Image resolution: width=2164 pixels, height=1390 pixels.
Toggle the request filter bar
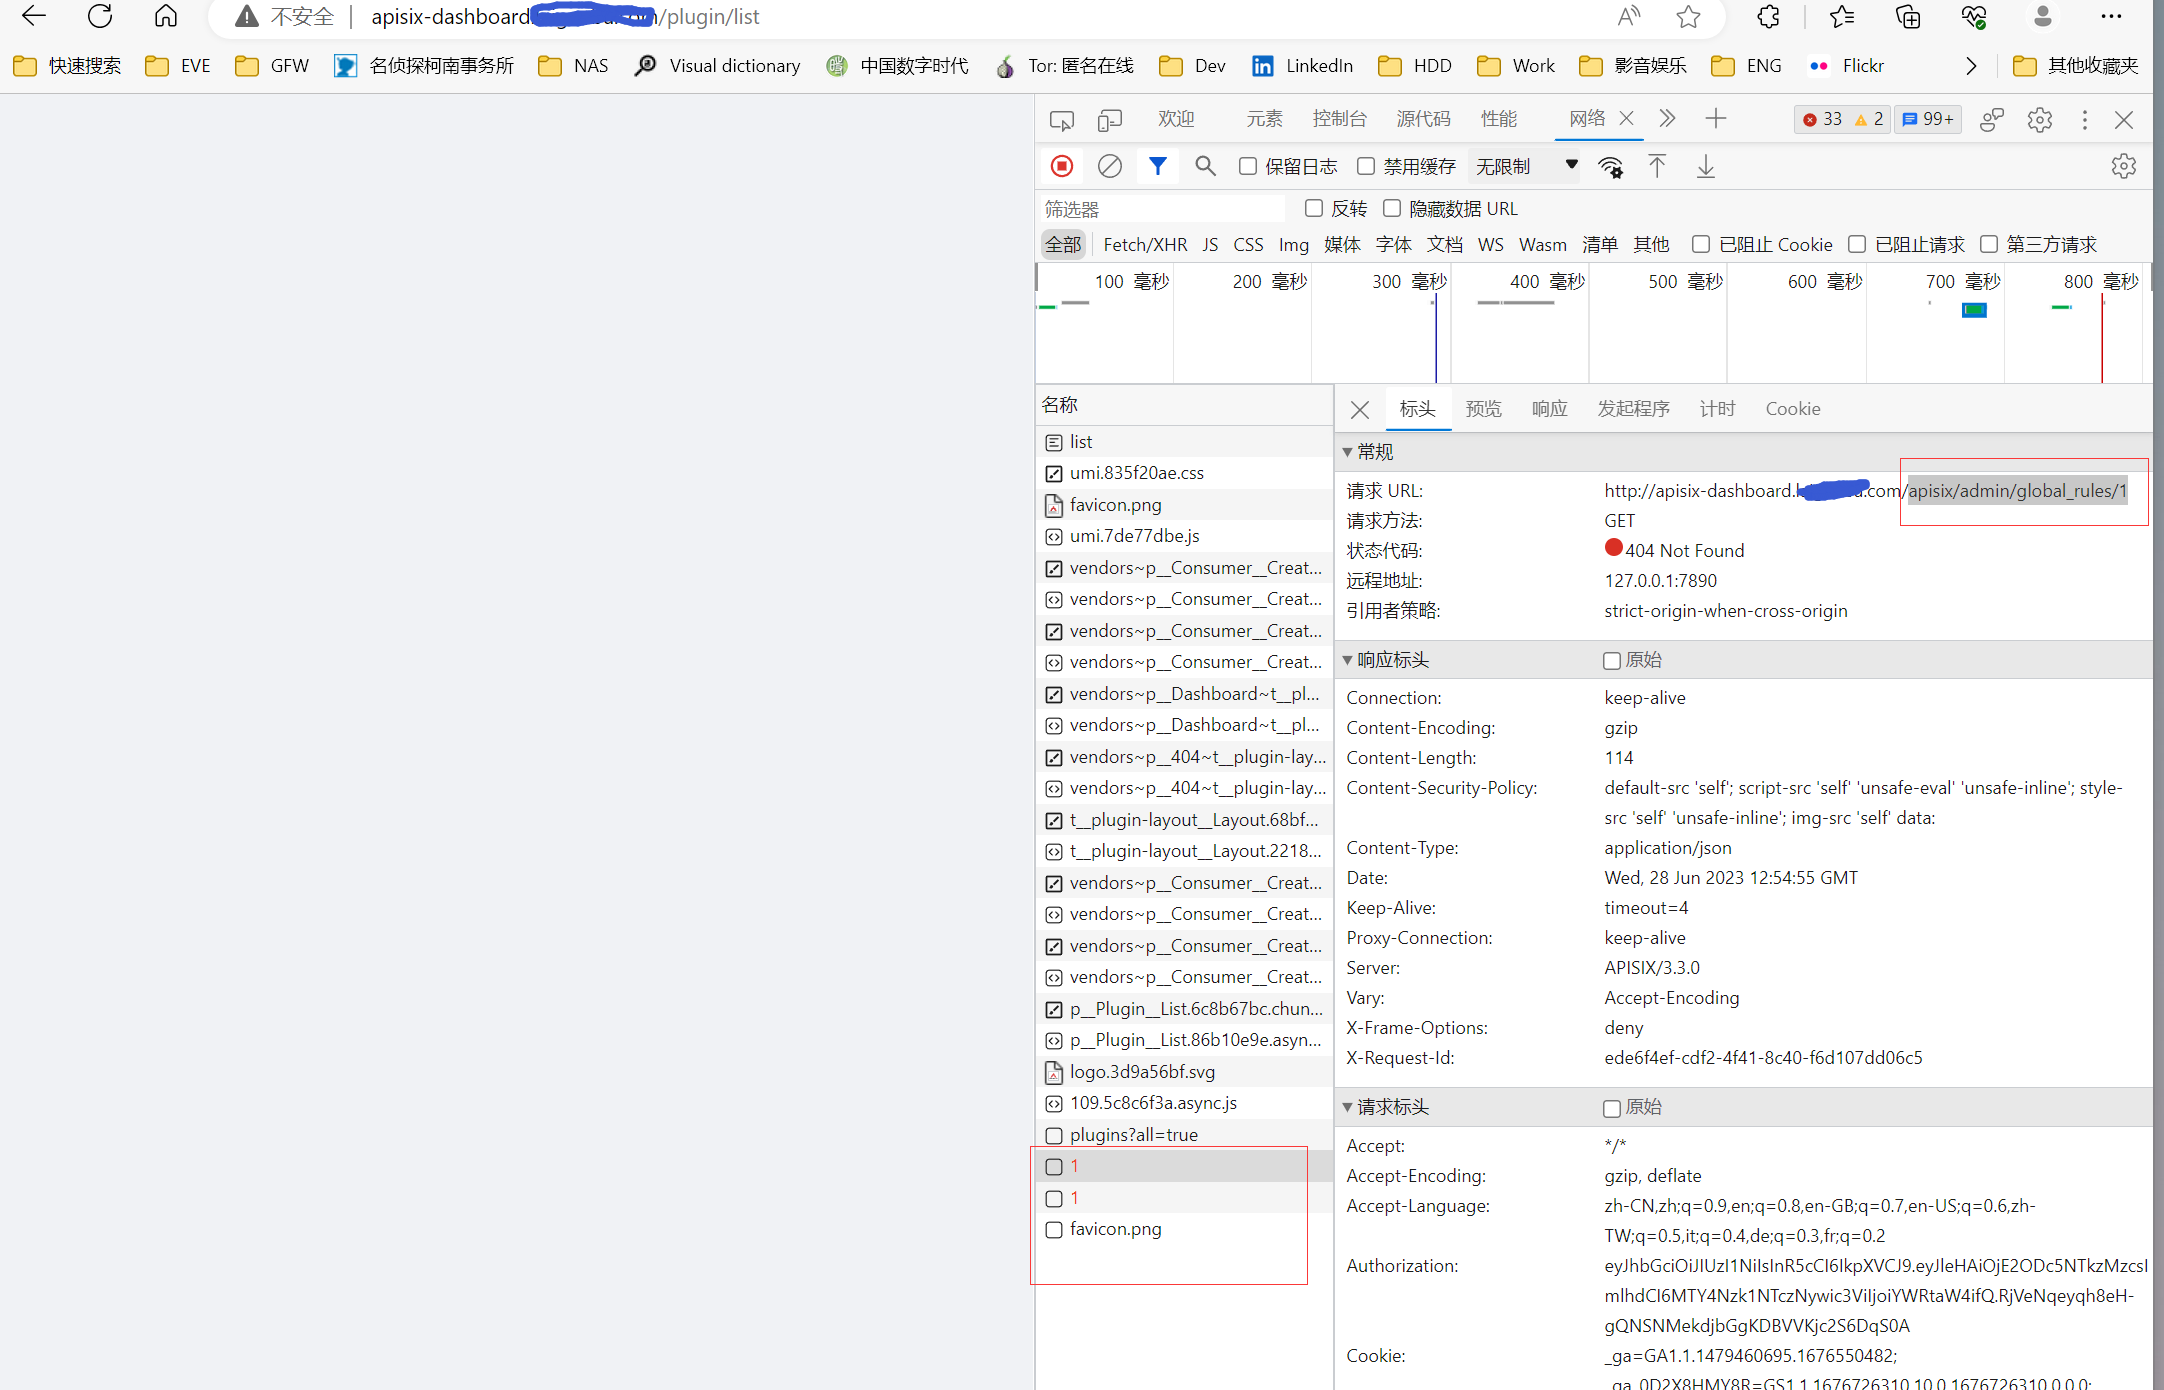click(x=1157, y=166)
